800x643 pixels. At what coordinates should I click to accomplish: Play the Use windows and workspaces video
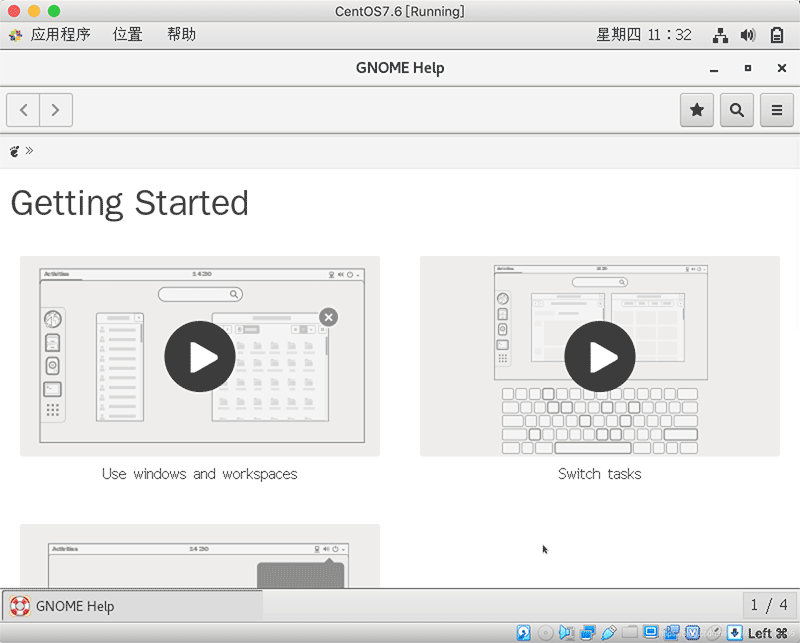[200, 356]
